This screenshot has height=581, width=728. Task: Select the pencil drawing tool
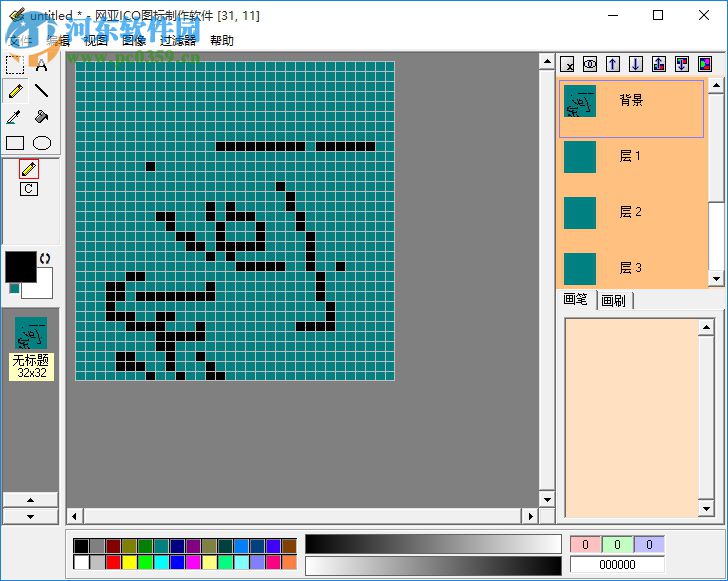click(16, 91)
